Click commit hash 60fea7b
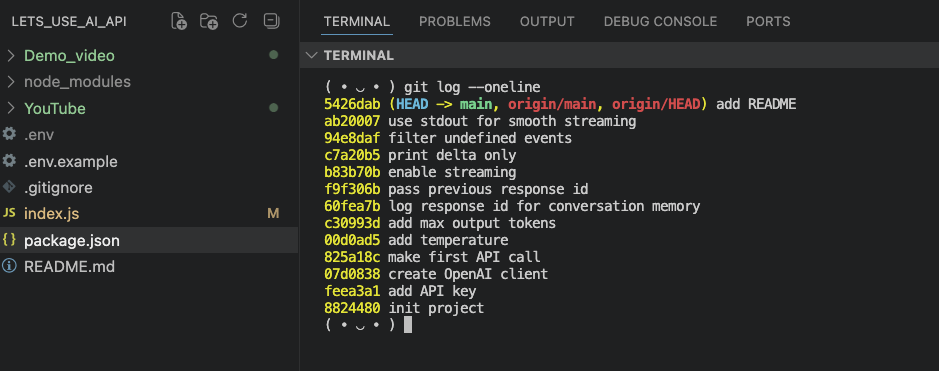Viewport: 939px width, 371px height. pyautogui.click(x=352, y=206)
